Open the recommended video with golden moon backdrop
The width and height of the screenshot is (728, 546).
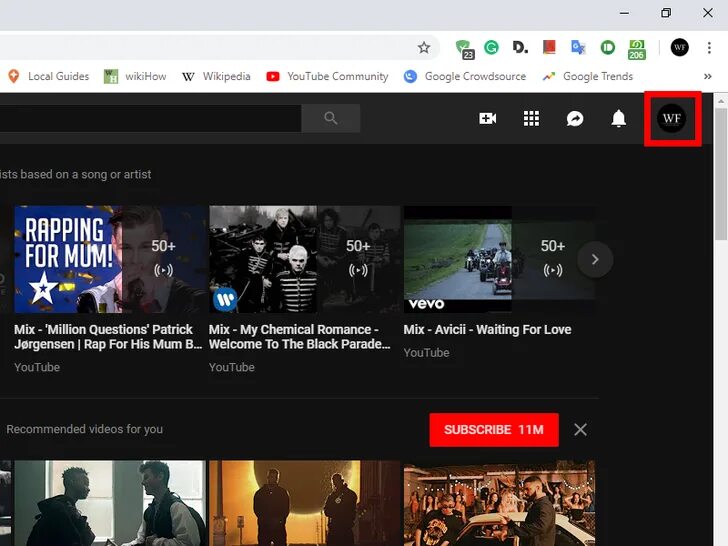point(305,503)
